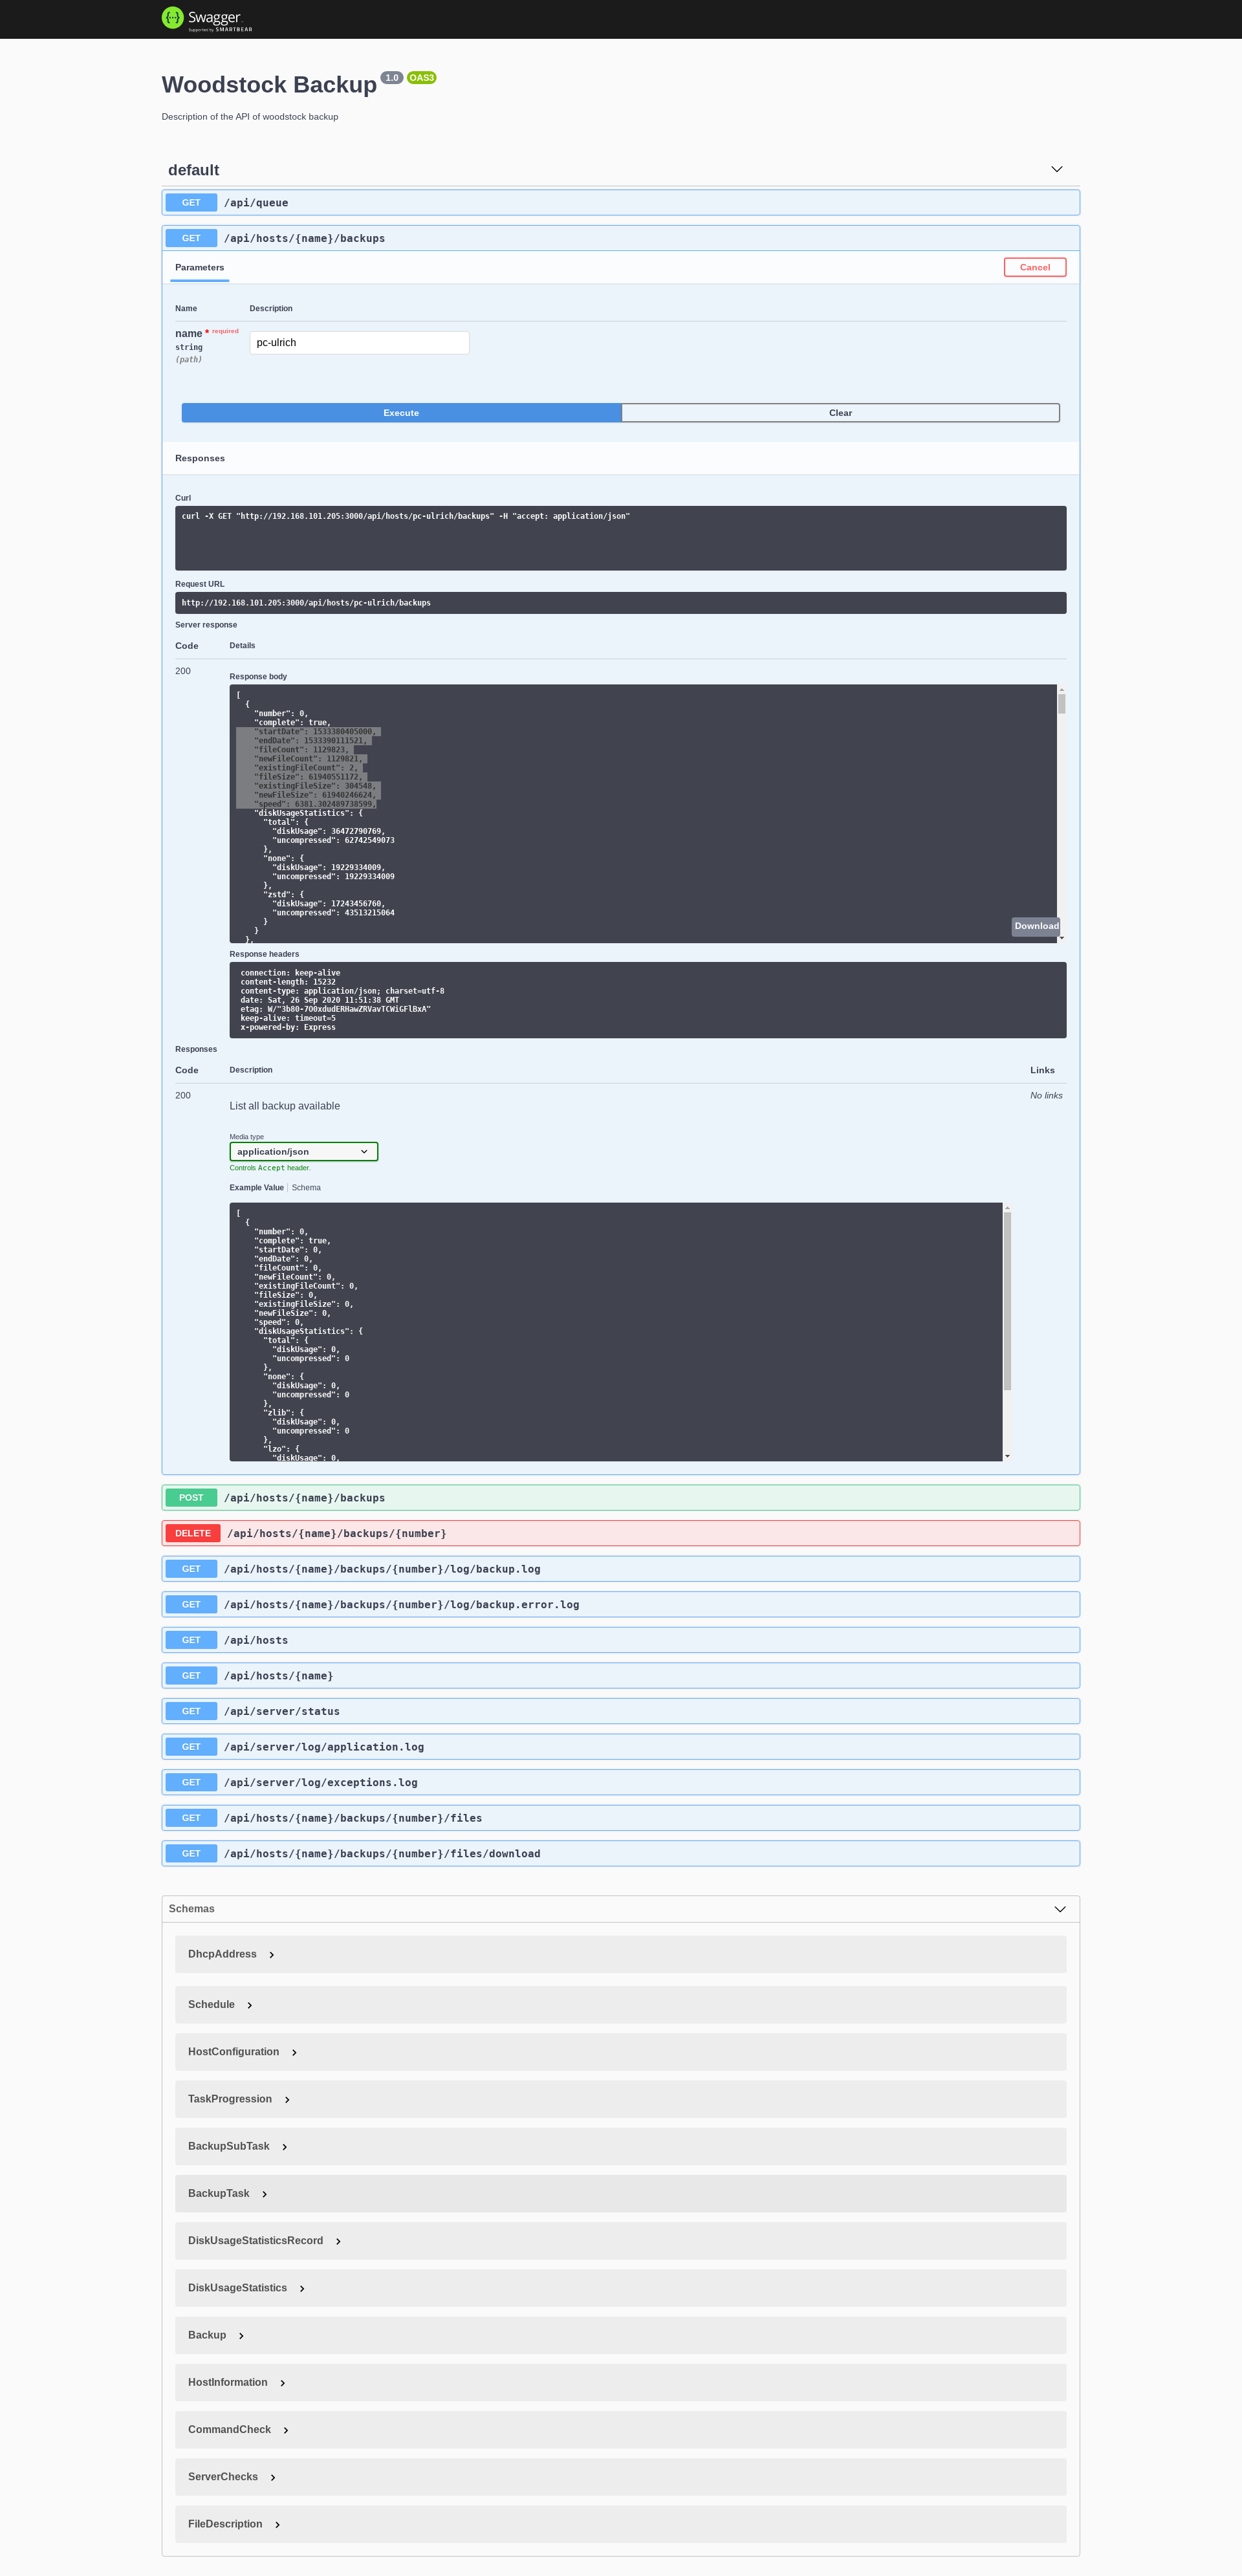
Task: Click the default section heading
Action: [x=193, y=170]
